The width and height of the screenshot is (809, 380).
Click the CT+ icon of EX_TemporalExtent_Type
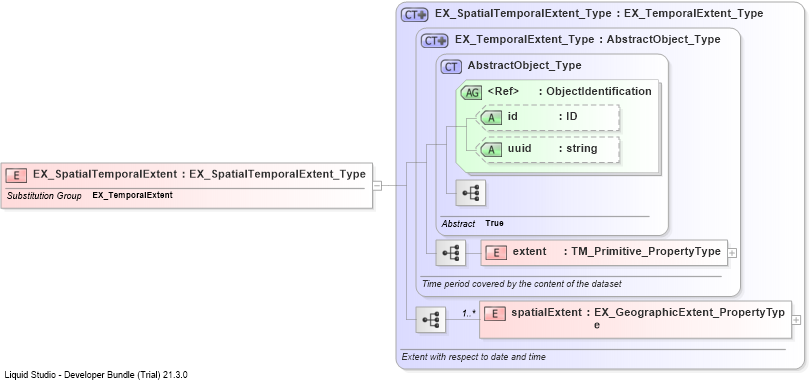434,40
